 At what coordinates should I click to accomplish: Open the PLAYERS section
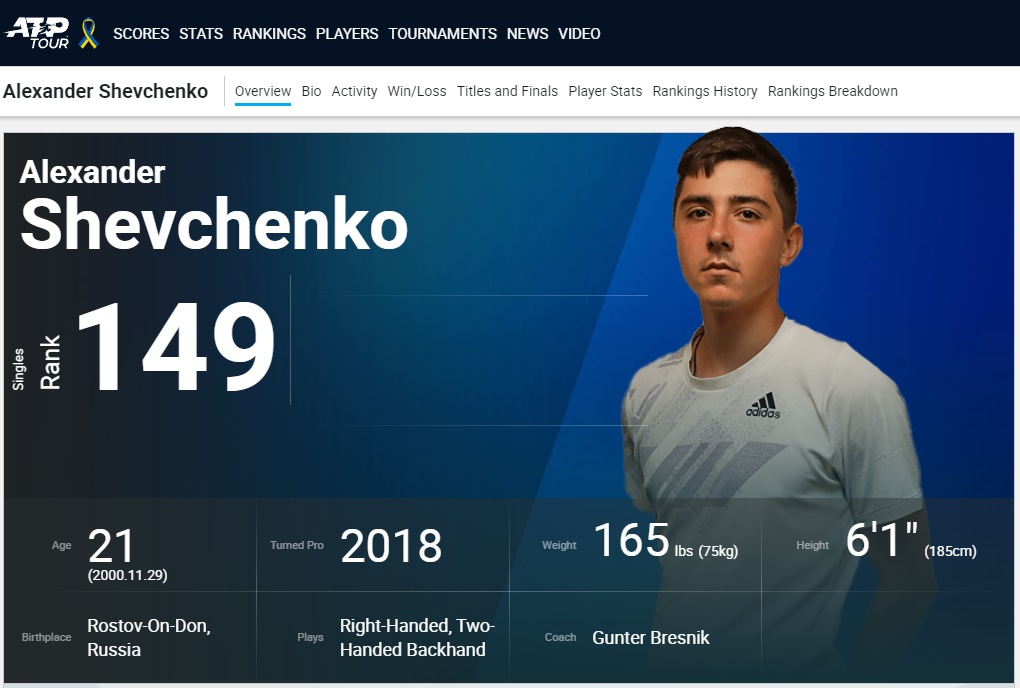click(347, 34)
